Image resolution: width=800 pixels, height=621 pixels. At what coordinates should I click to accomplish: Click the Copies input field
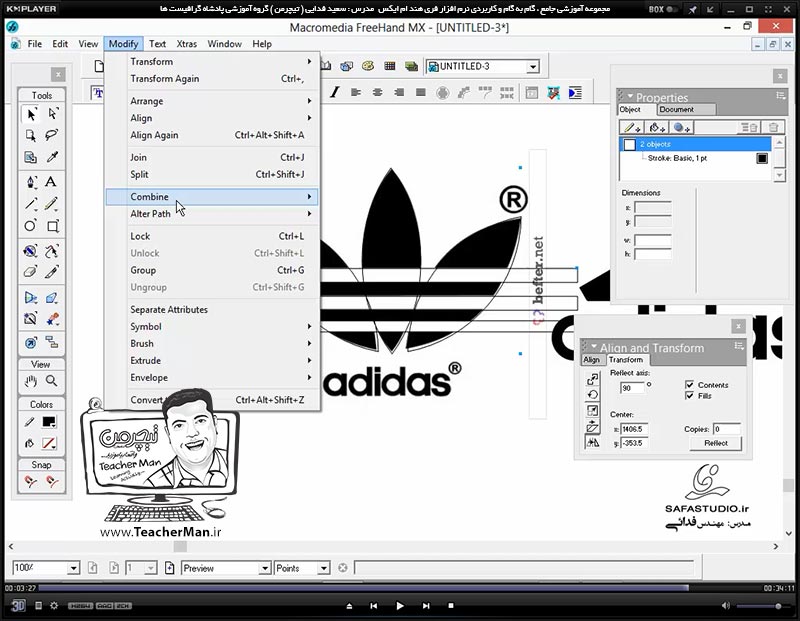727,429
